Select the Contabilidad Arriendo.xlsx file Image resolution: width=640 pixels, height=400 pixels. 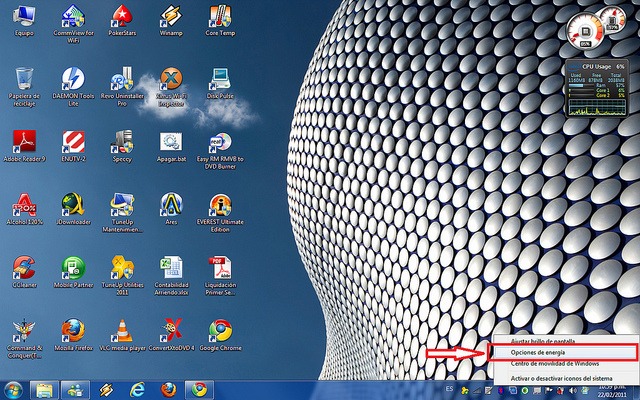pyautogui.click(x=172, y=267)
